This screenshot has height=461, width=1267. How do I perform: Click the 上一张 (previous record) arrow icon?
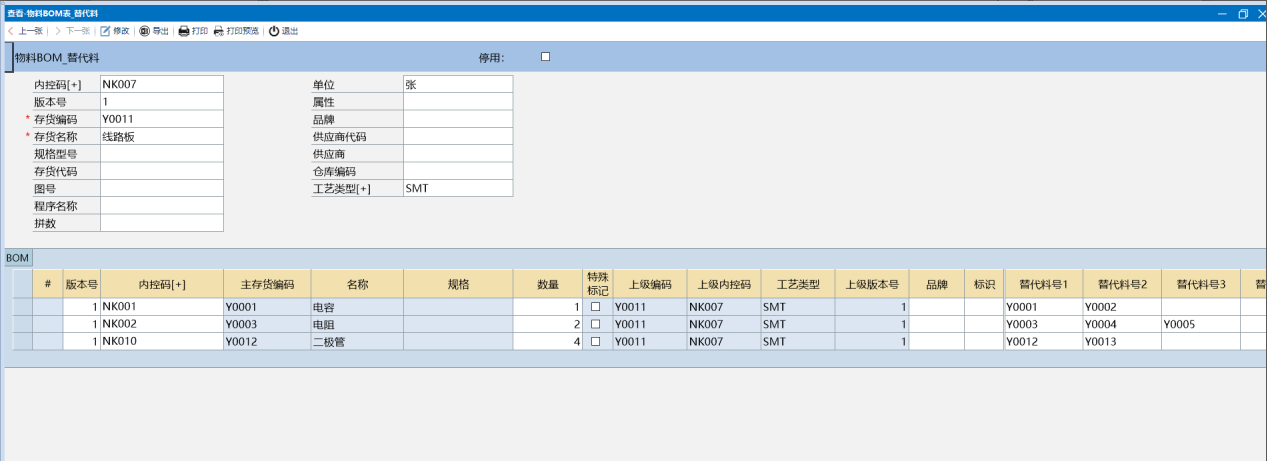(11, 31)
